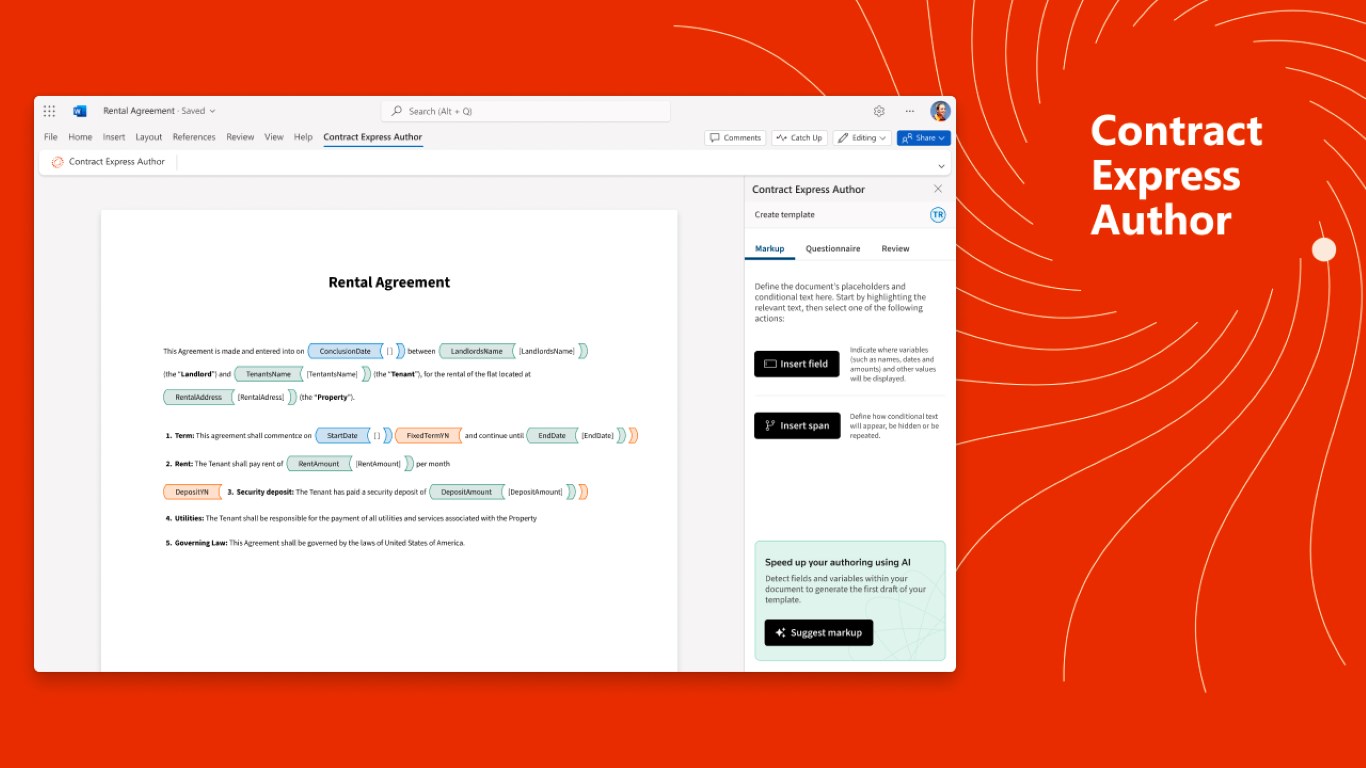Open the Editing mode dropdown

click(x=862, y=138)
